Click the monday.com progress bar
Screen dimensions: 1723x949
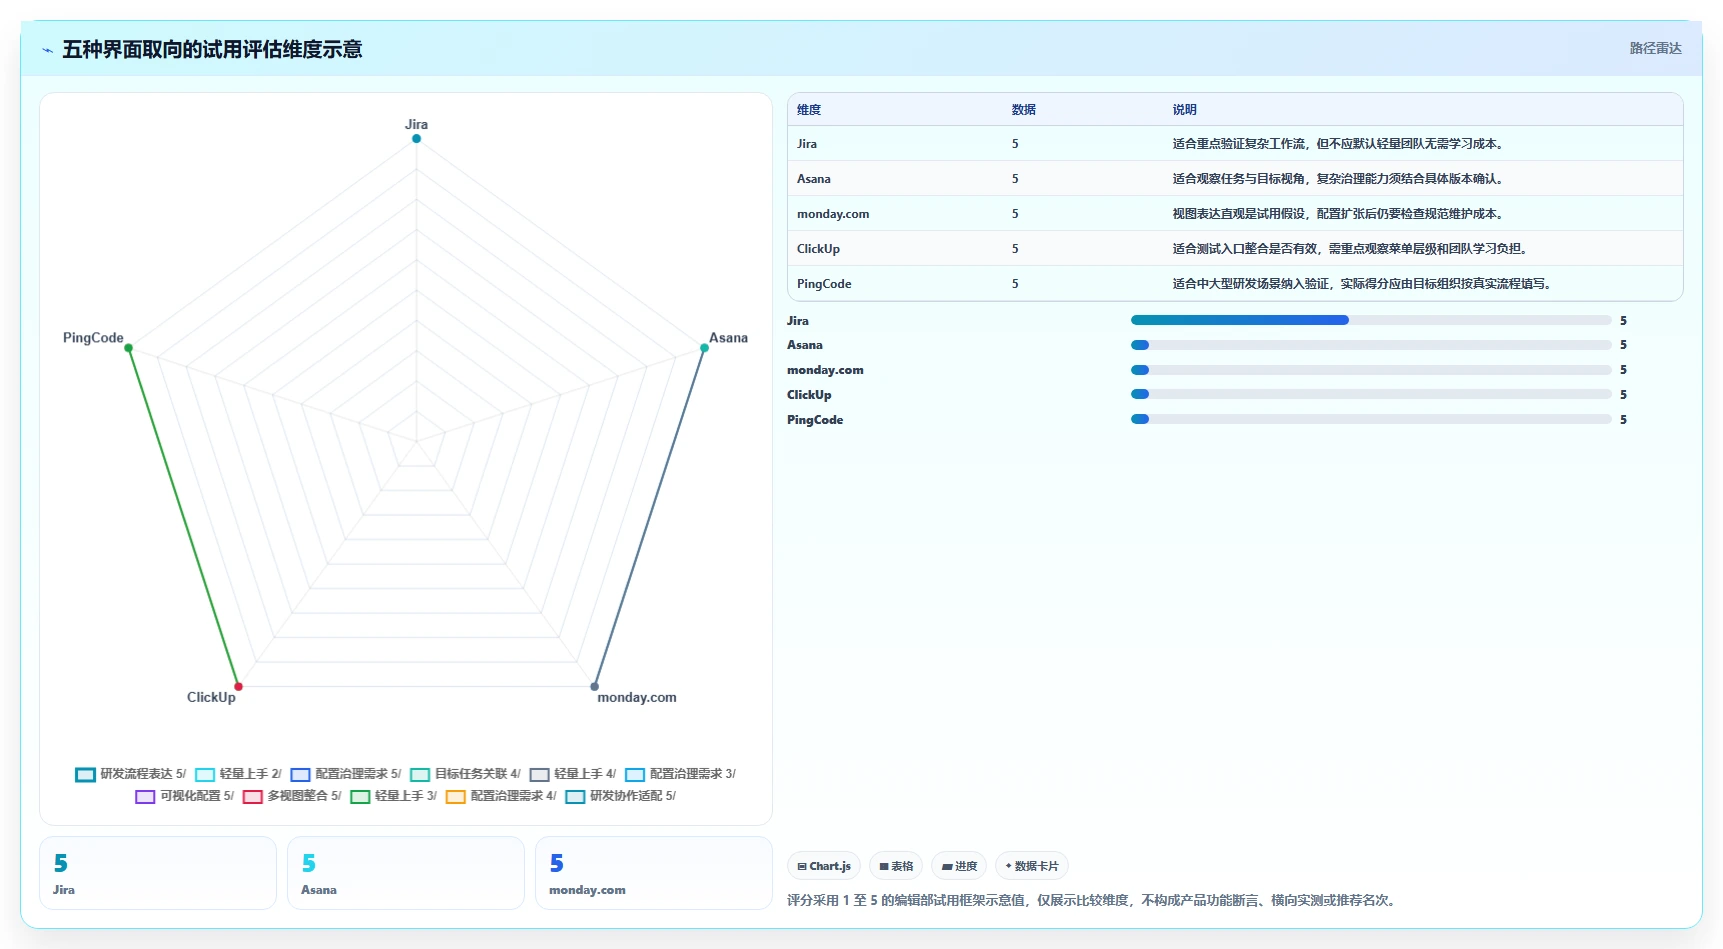click(x=1371, y=370)
